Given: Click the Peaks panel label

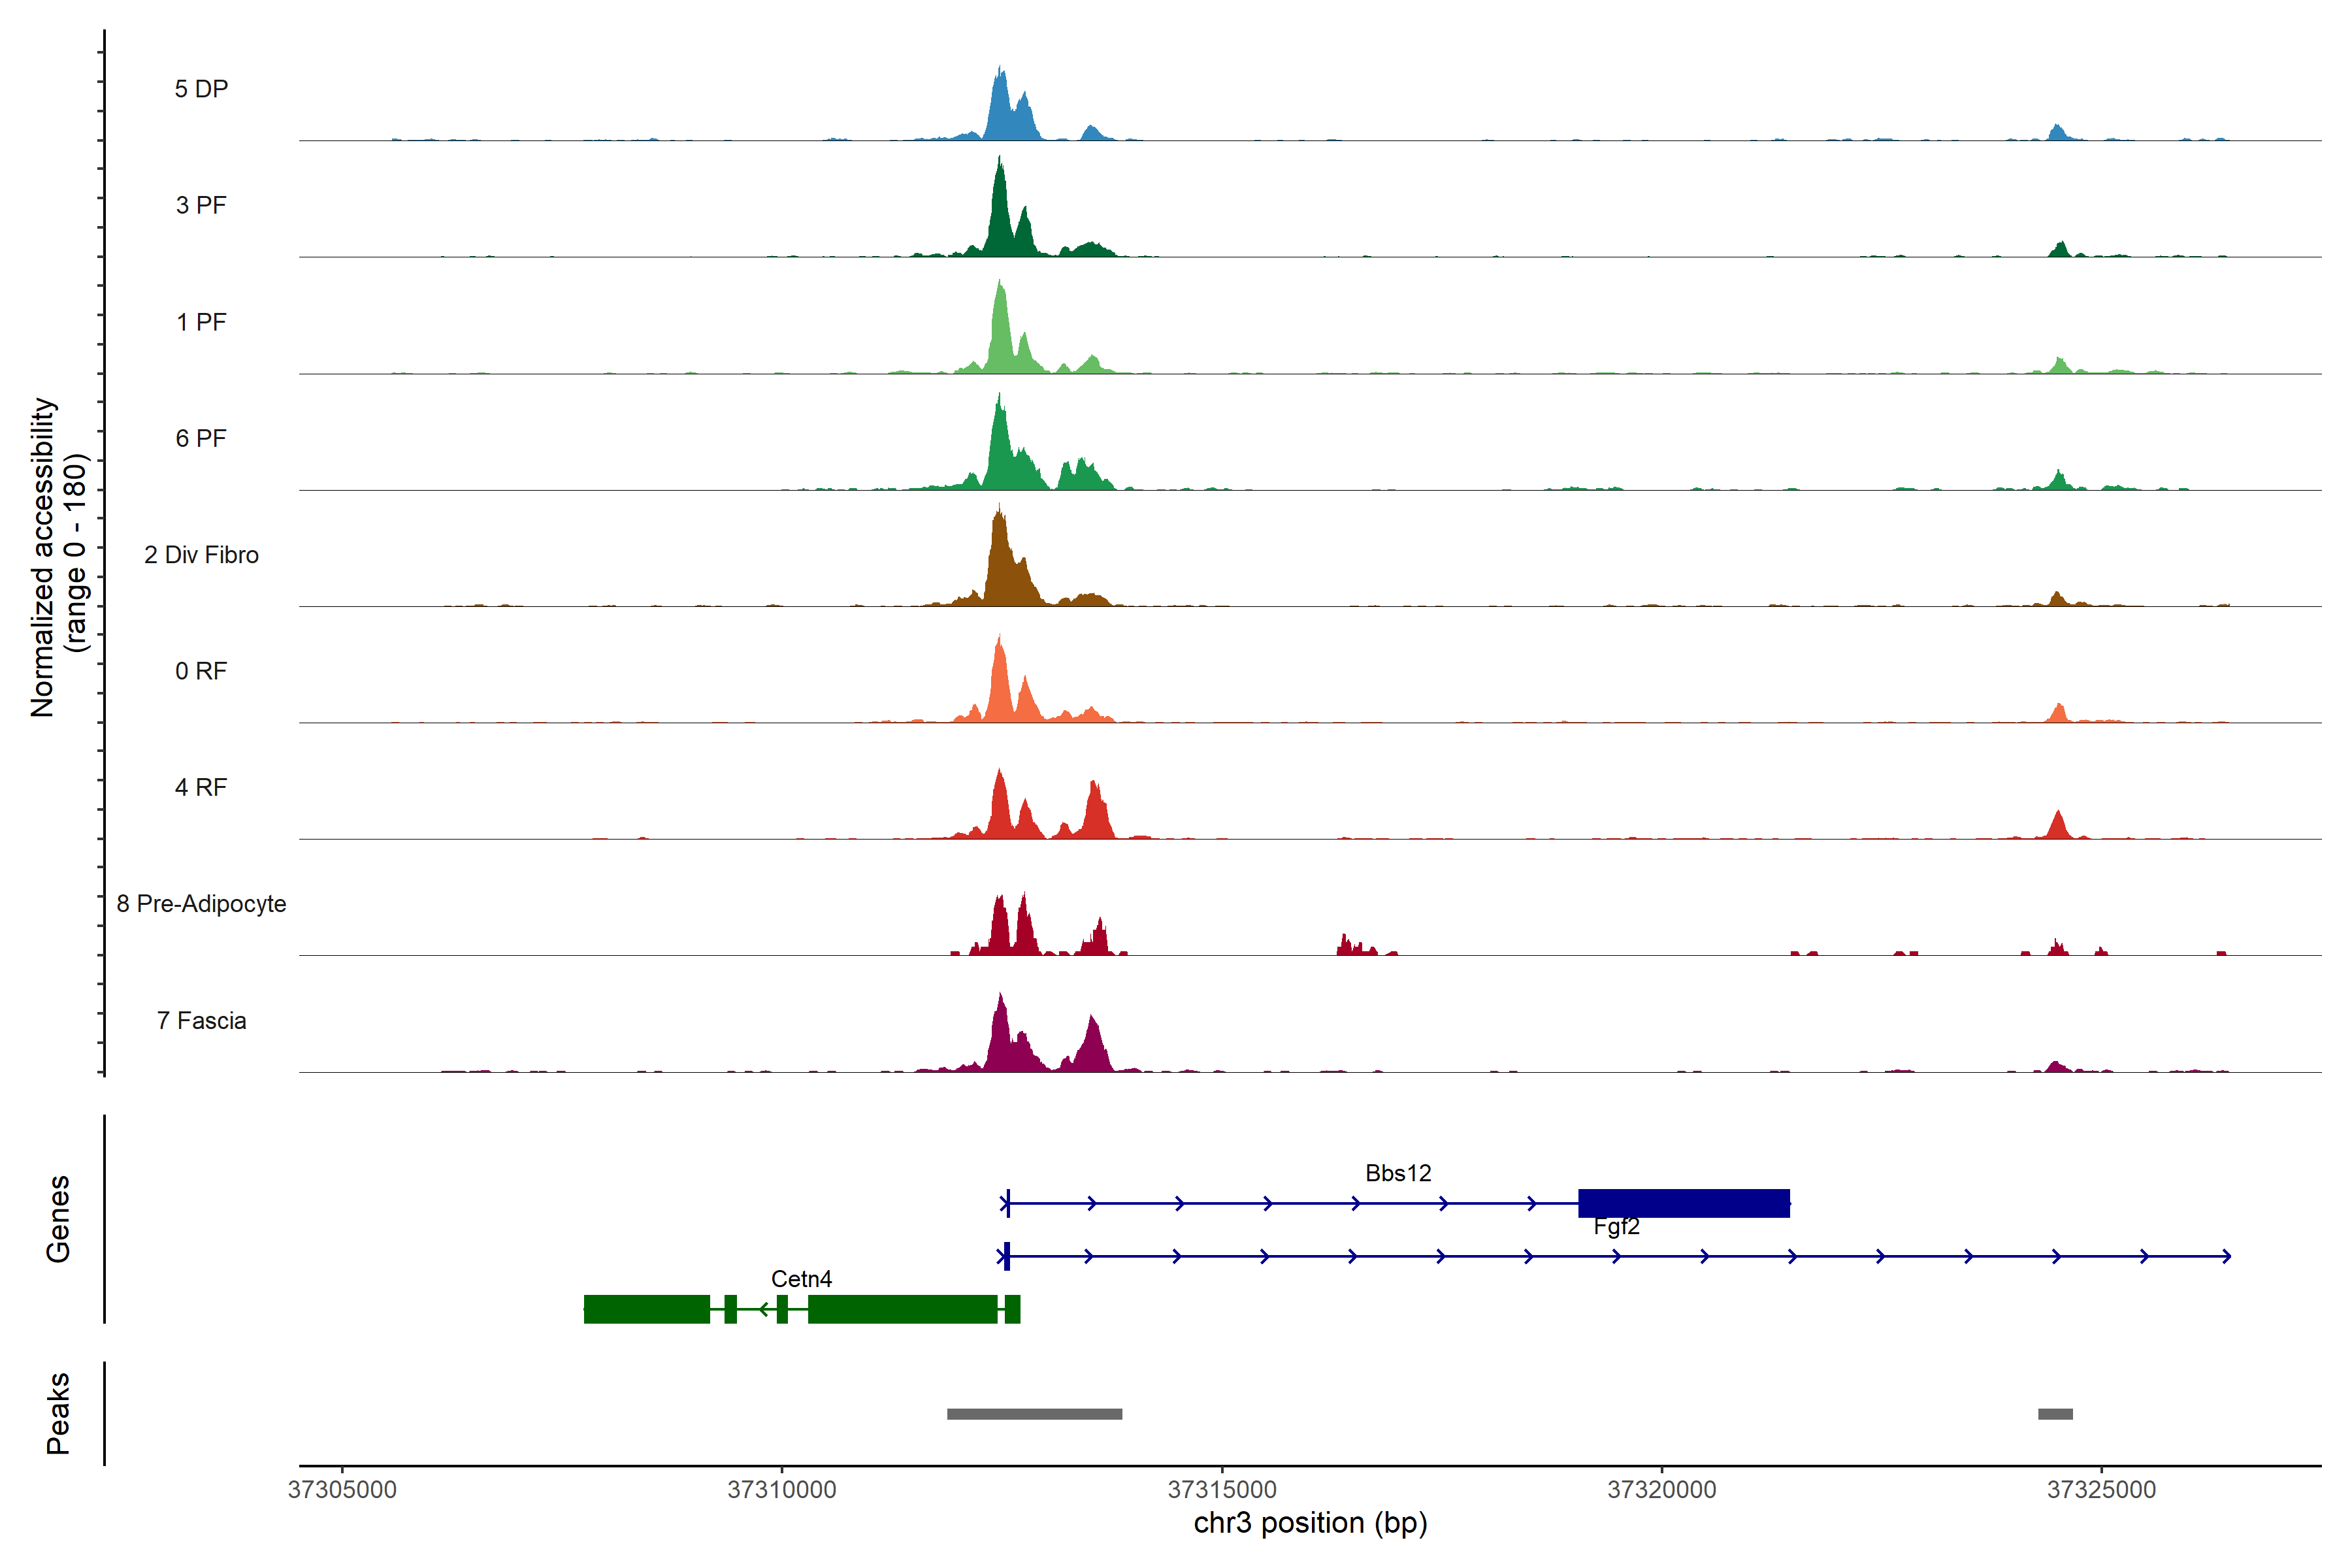Looking at the screenshot, I should click(58, 1413).
